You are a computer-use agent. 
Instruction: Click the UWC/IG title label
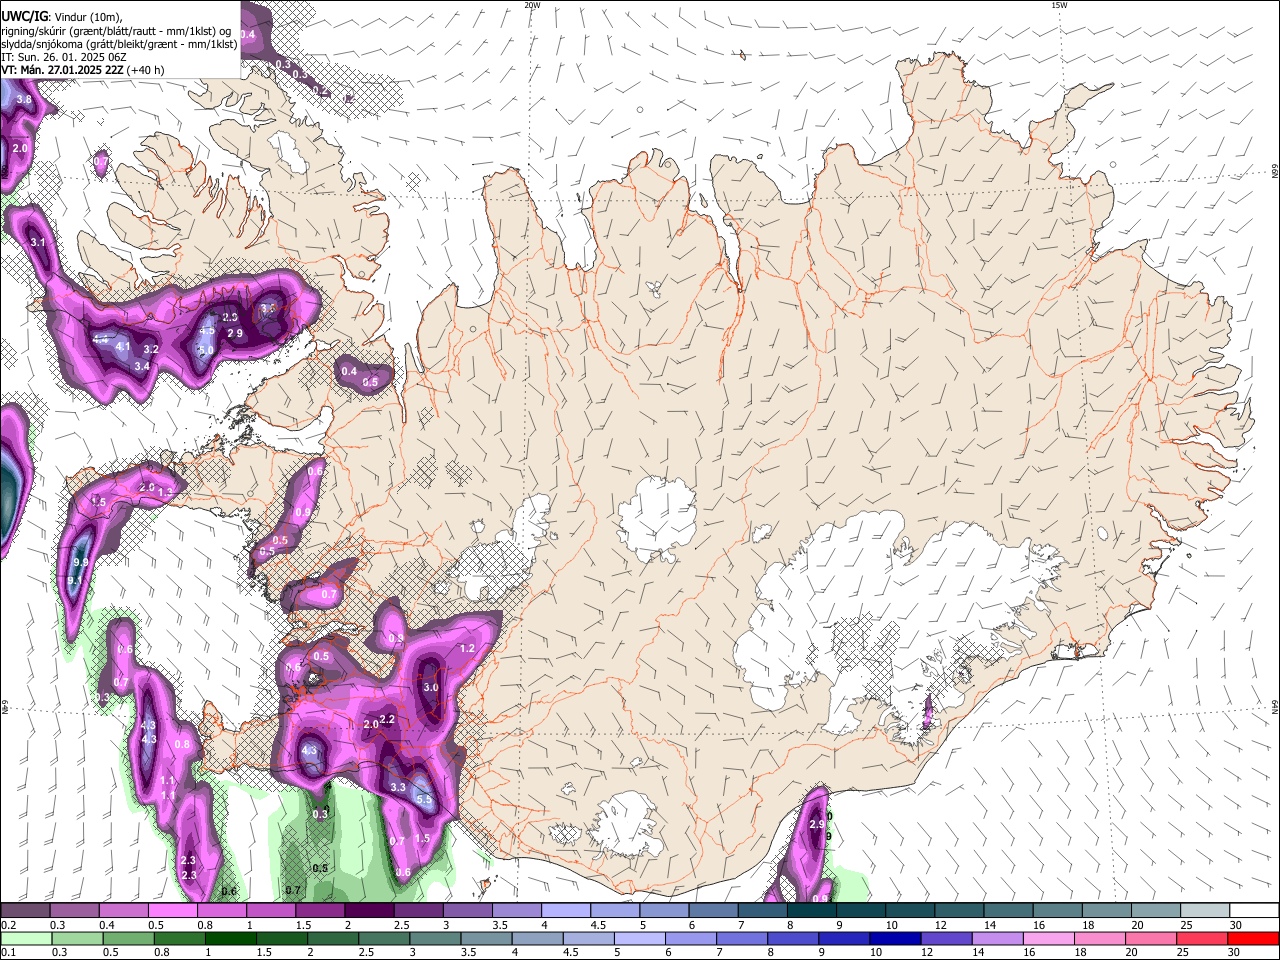coord(24,15)
